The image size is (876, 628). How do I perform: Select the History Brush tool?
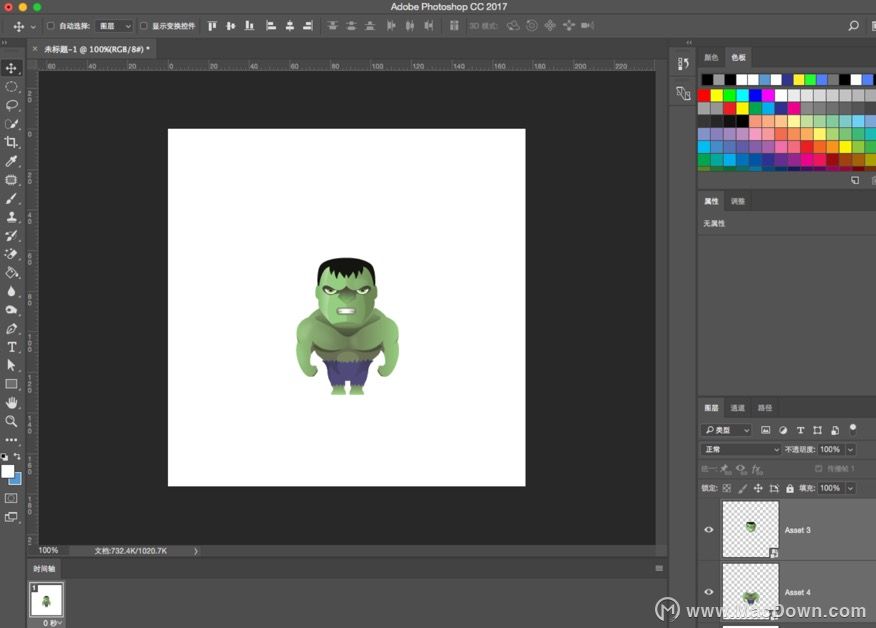point(11,235)
